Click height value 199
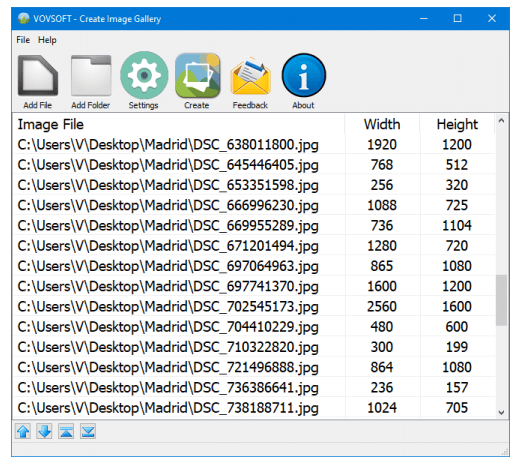The width and height of the screenshot is (519, 466). [x=457, y=347]
